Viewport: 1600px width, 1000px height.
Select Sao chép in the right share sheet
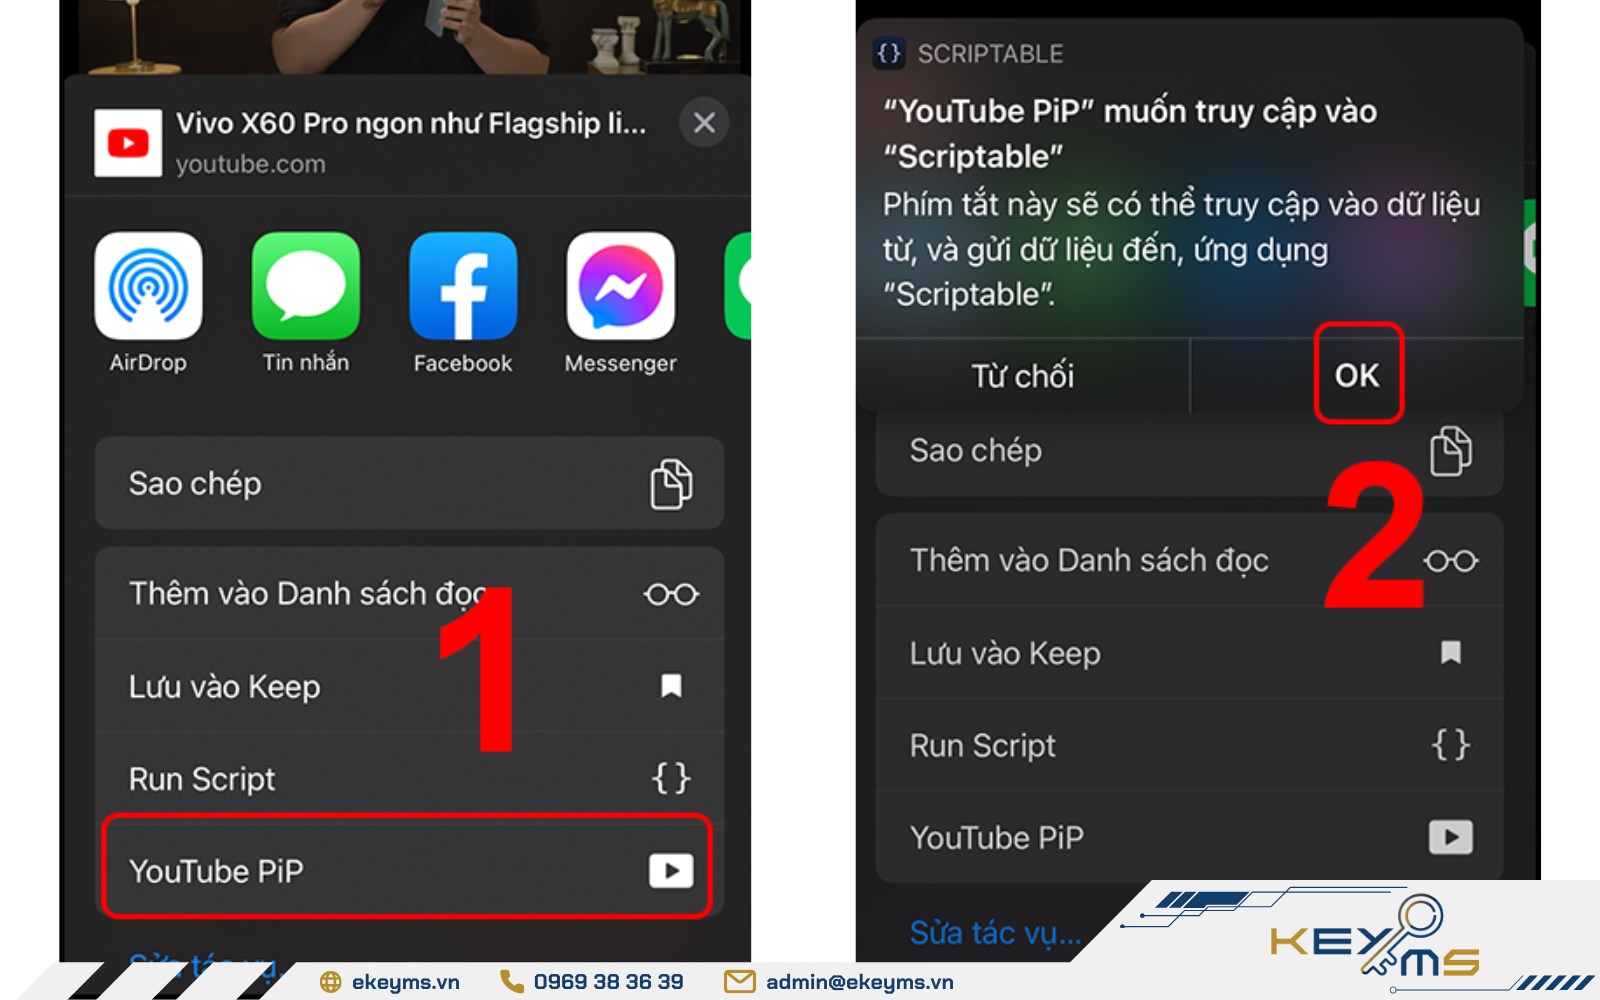click(x=1190, y=451)
